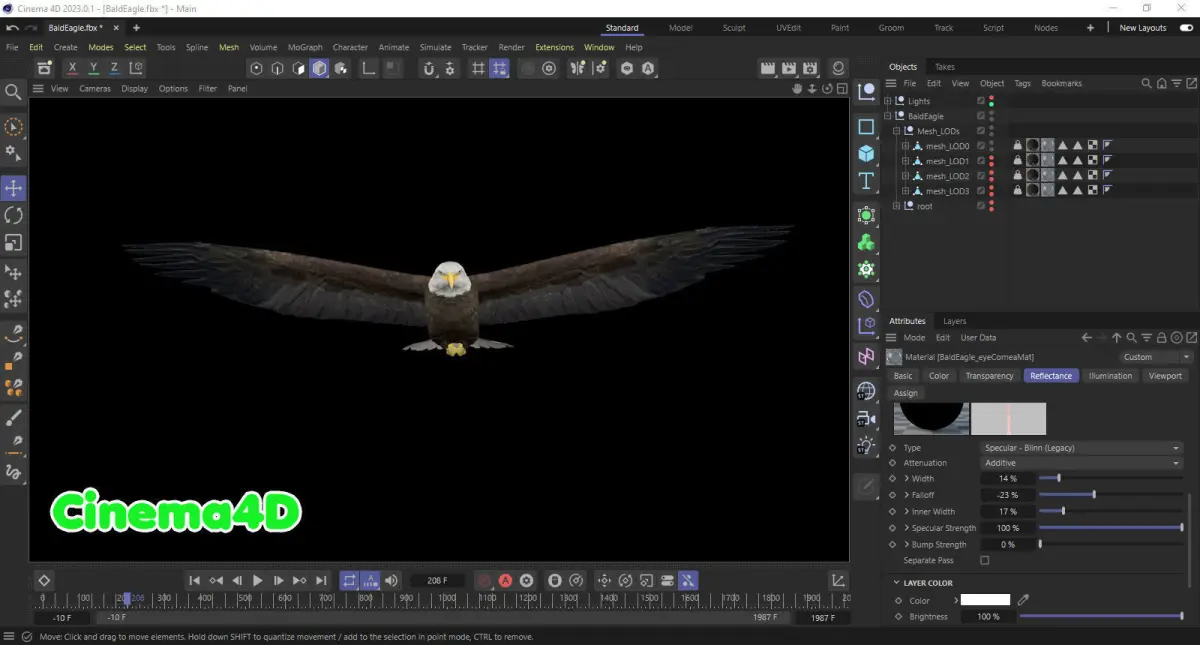Open Edit Render Settings clapboard gear
Screen dimensions: 1200x645
point(811,68)
